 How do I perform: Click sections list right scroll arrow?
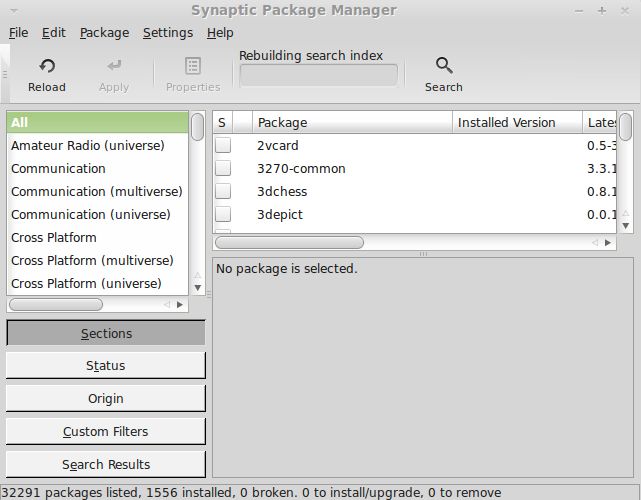click(x=180, y=305)
